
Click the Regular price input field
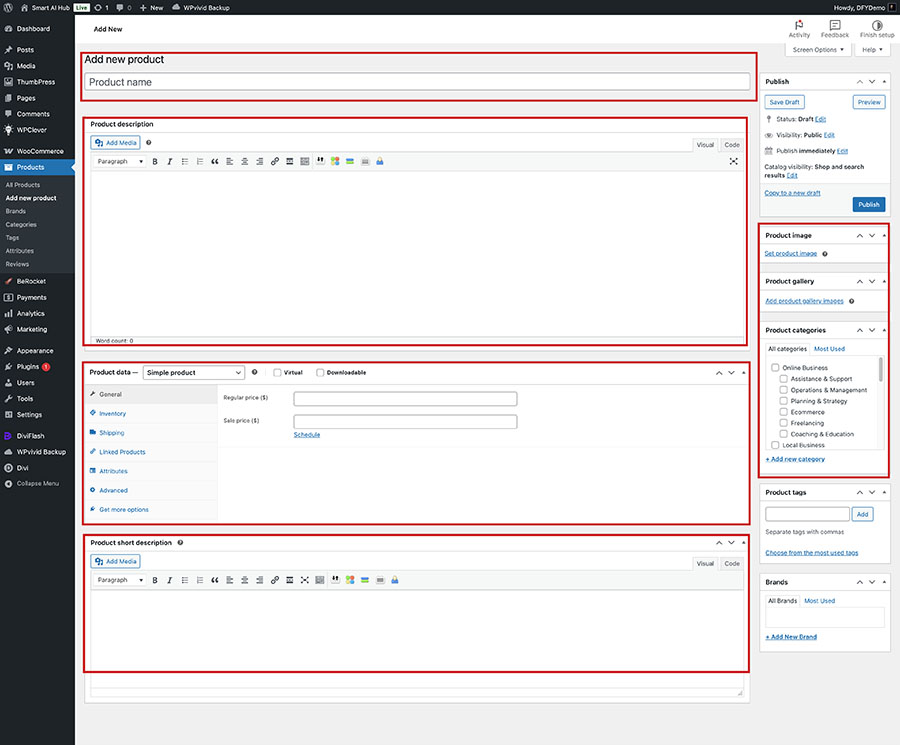(405, 399)
